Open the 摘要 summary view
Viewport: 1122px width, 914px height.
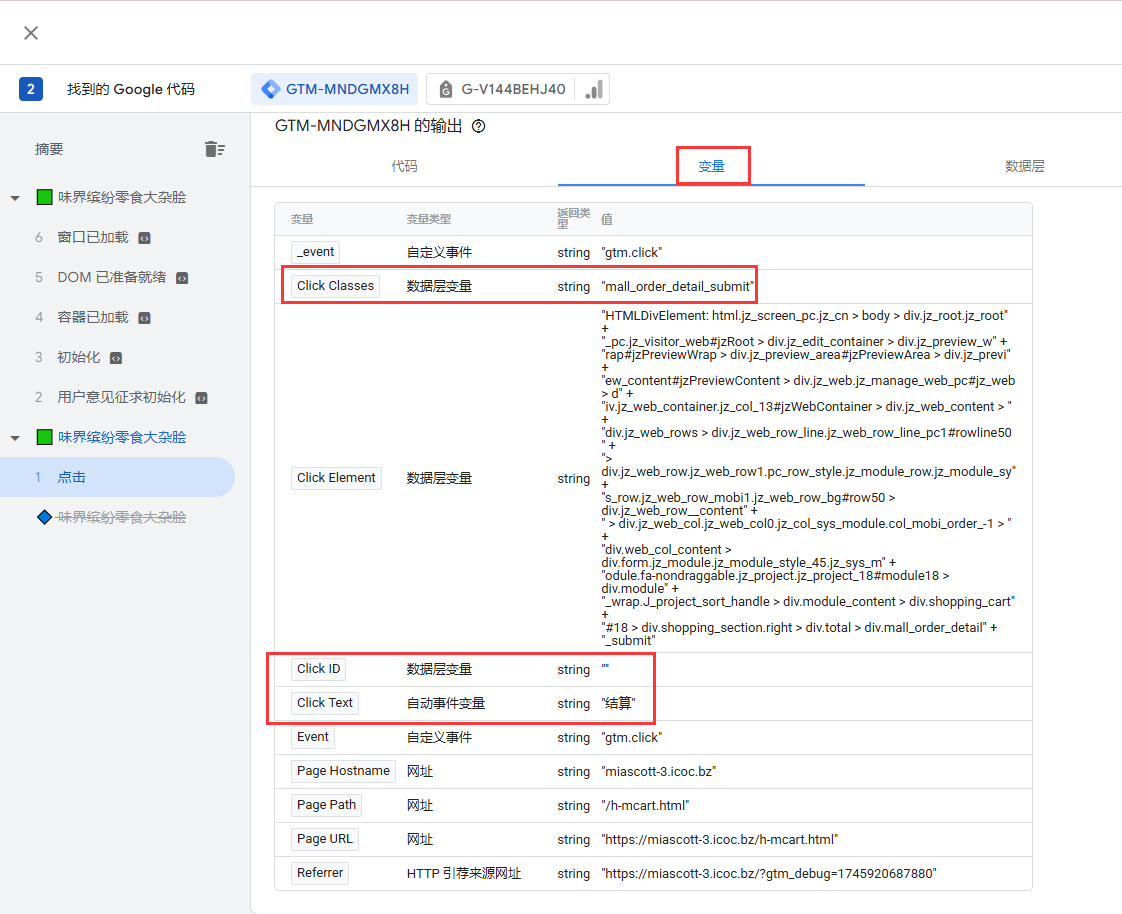click(x=49, y=149)
